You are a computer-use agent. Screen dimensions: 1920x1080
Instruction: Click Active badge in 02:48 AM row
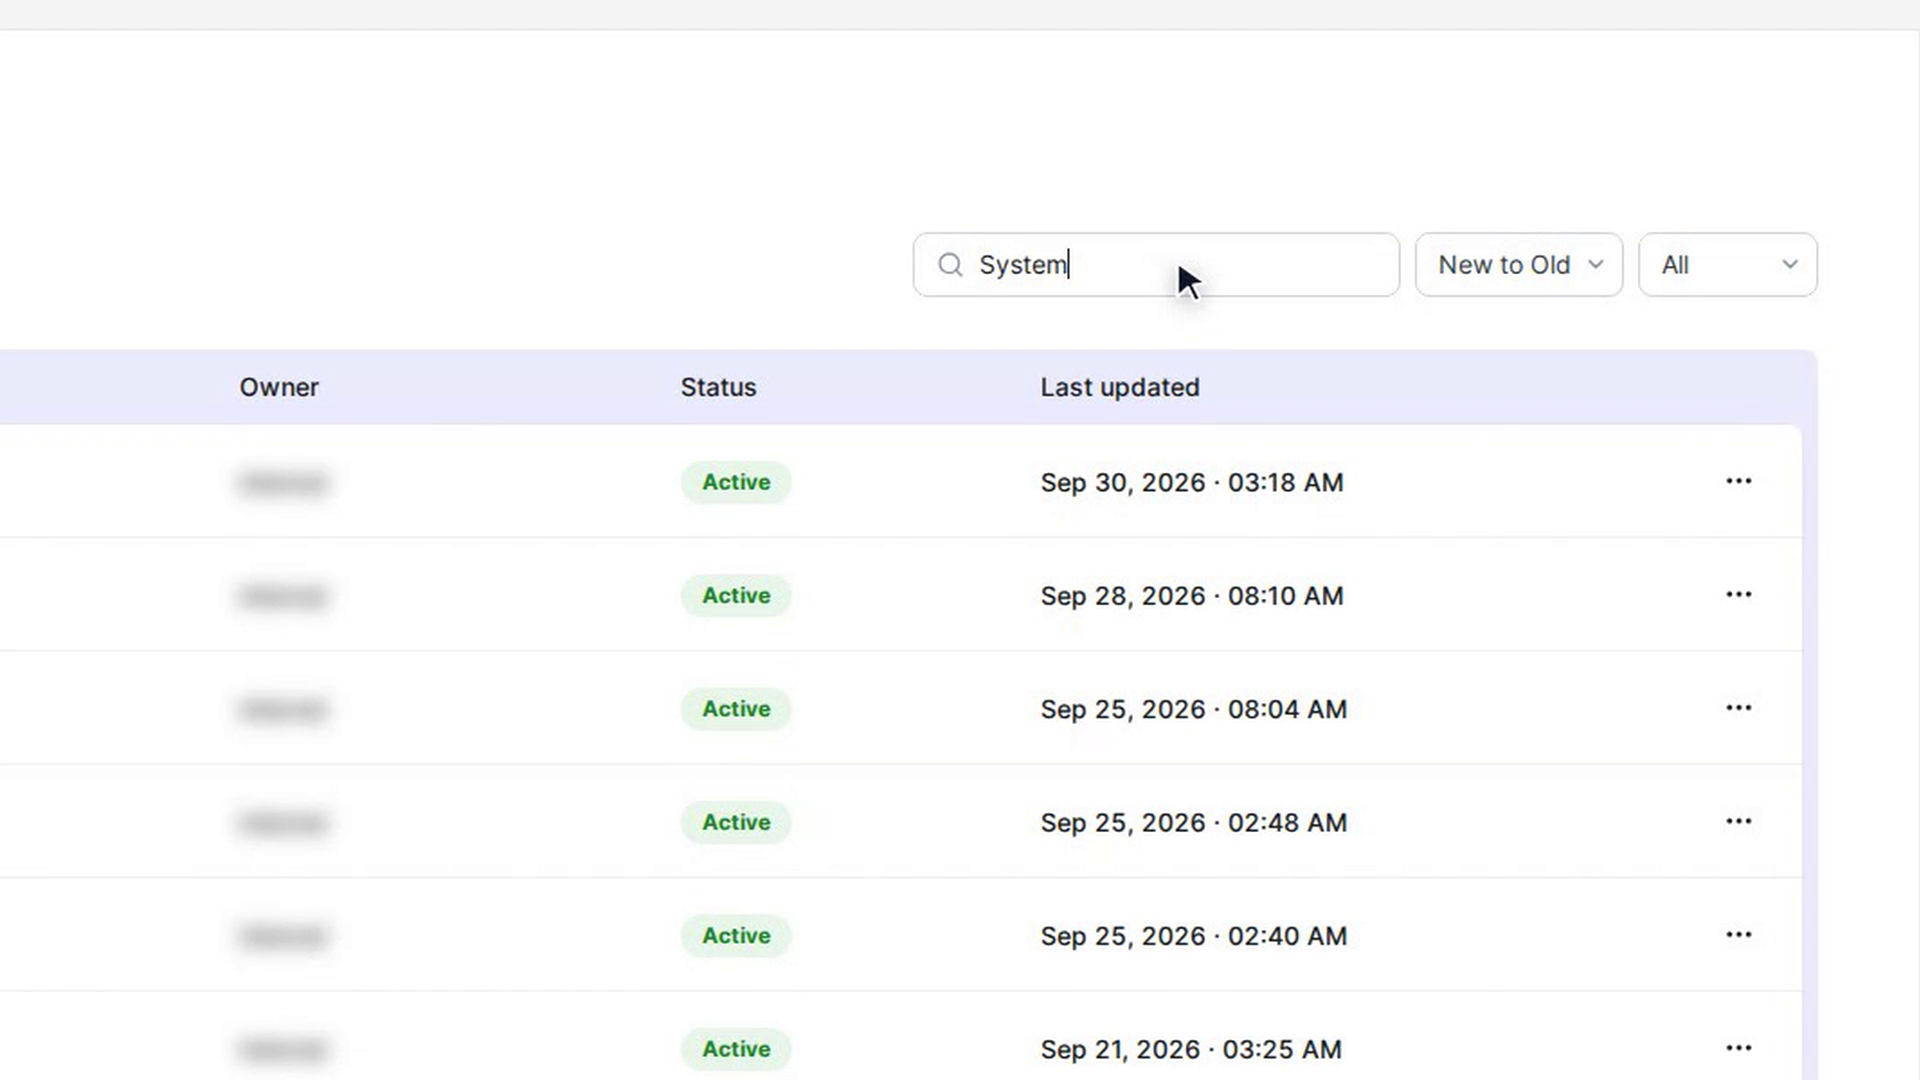[736, 822]
